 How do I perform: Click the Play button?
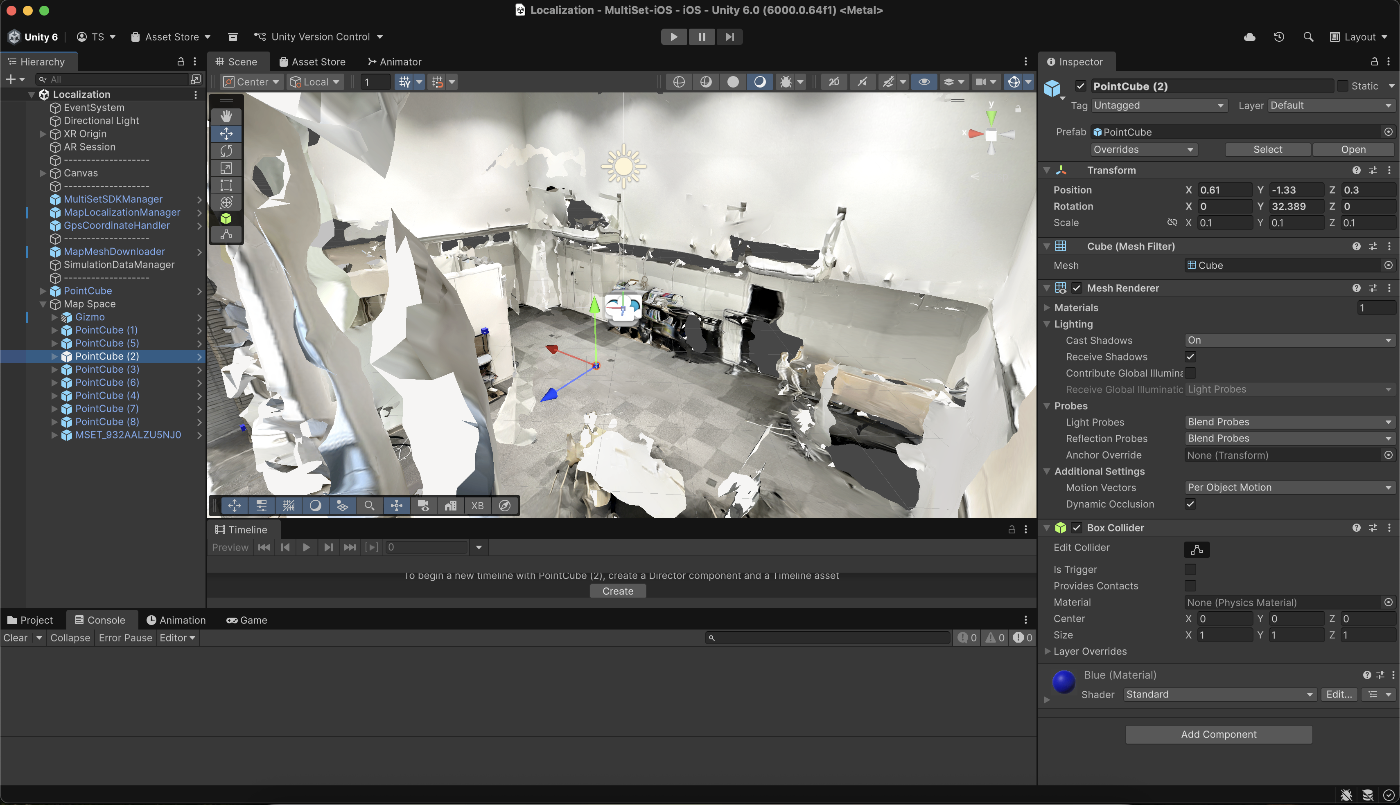674,37
